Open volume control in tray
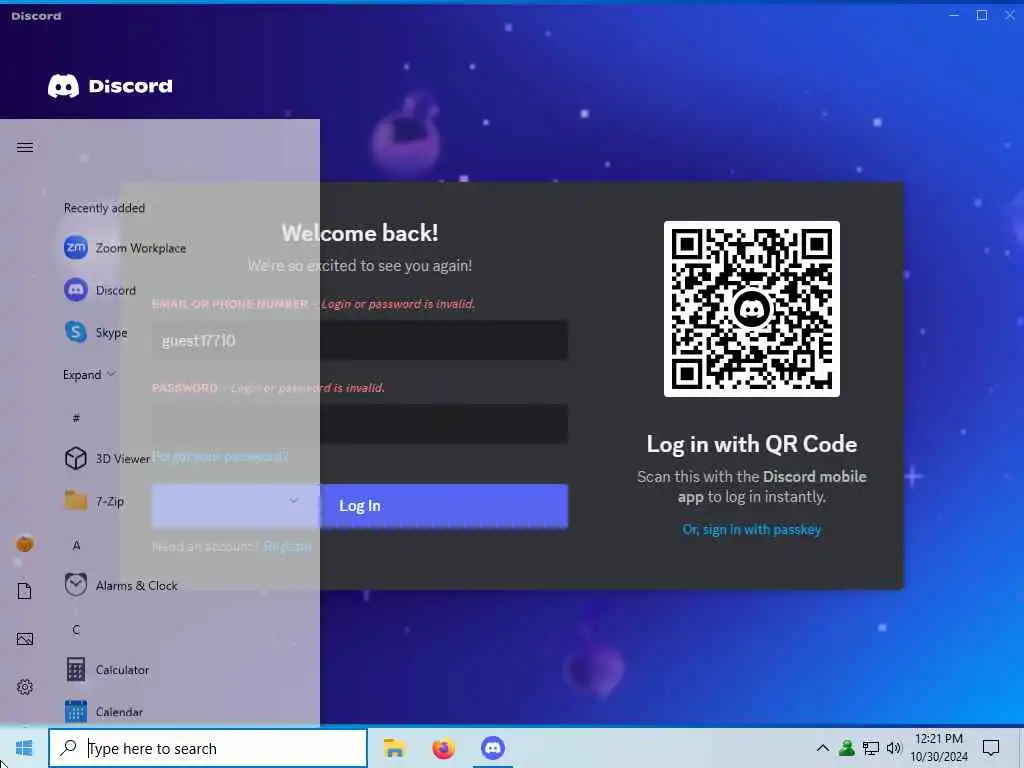This screenshot has width=1024, height=768. pos(894,748)
